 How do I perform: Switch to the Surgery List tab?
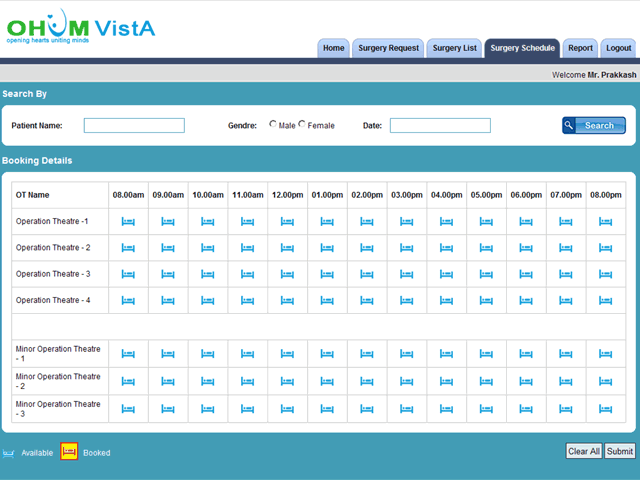click(x=455, y=48)
